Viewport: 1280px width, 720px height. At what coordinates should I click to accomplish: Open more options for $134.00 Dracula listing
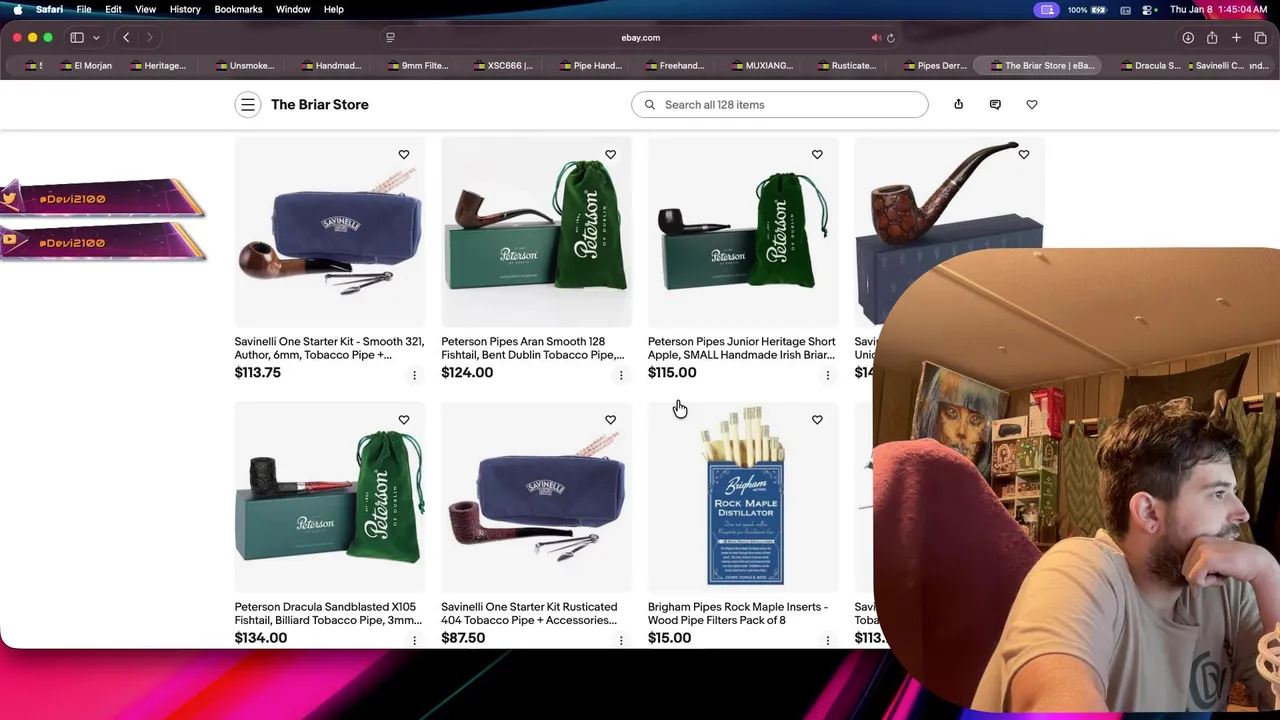tap(414, 640)
